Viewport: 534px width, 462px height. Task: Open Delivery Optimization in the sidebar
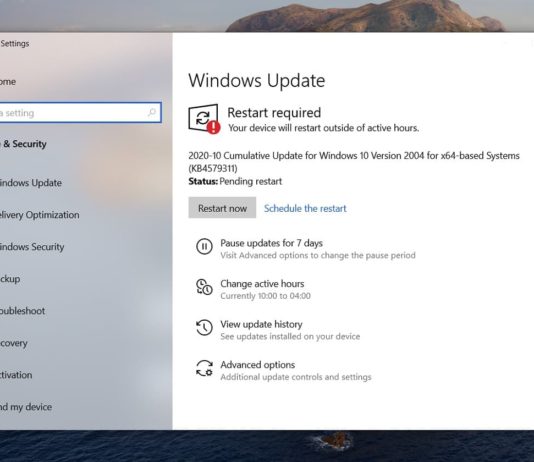(x=40, y=215)
